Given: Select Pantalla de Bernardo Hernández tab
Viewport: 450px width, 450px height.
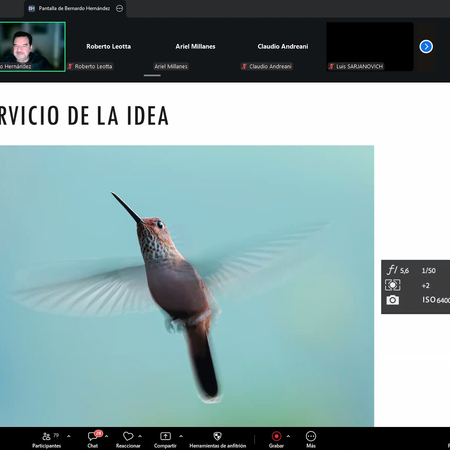Looking at the screenshot, I should [74, 8].
